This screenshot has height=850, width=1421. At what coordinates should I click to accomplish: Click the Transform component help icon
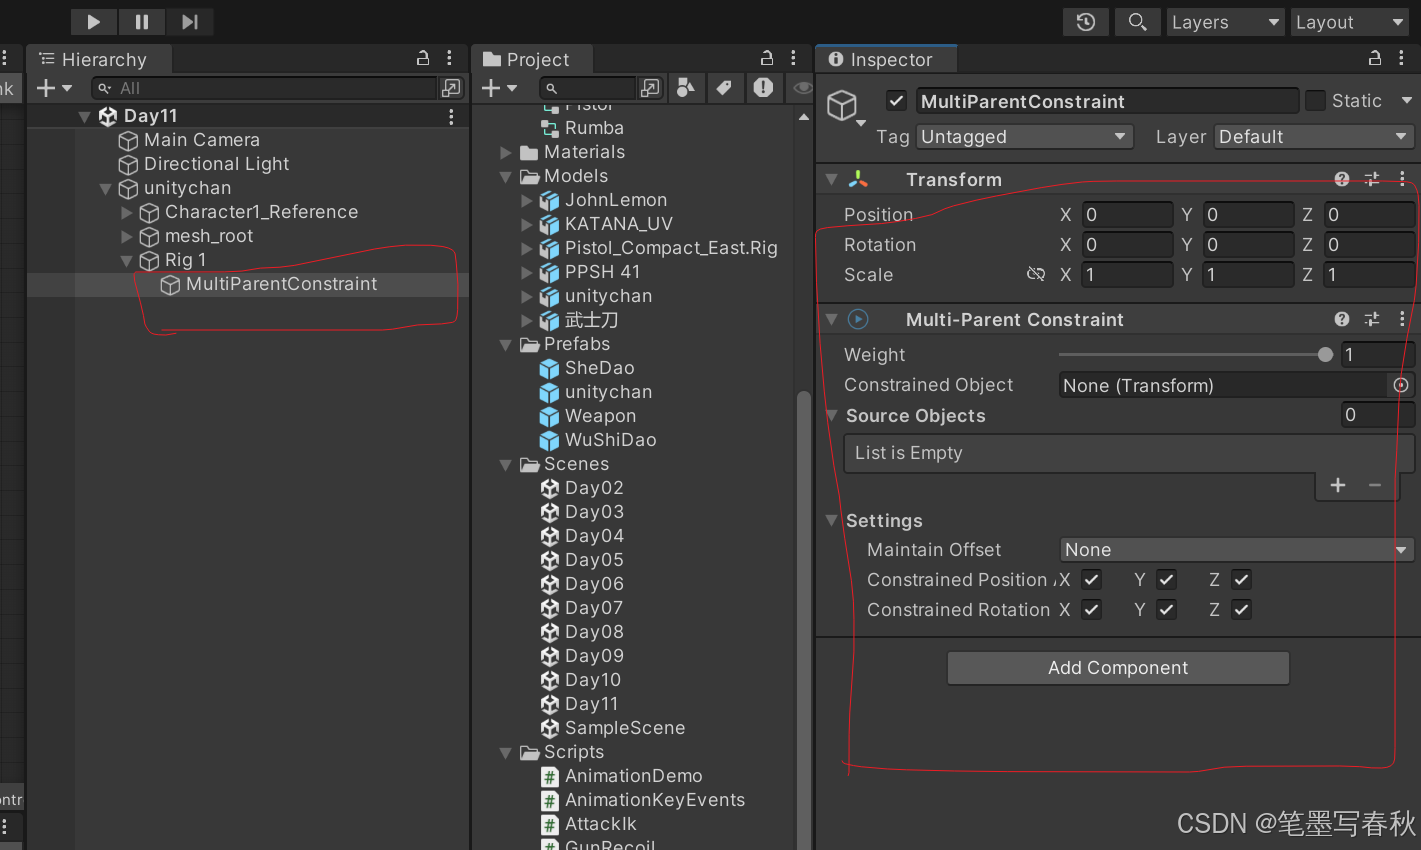(x=1342, y=179)
